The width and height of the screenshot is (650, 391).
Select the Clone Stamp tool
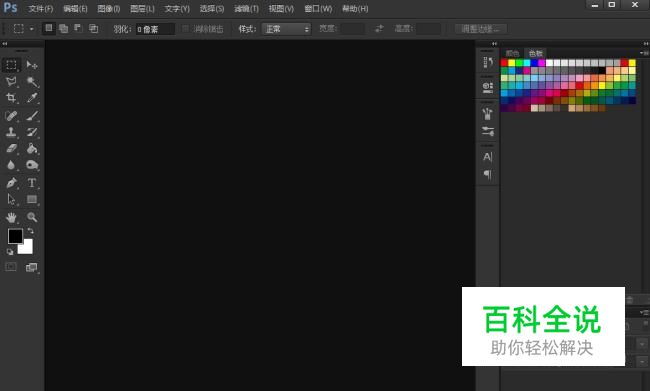tap(11, 132)
